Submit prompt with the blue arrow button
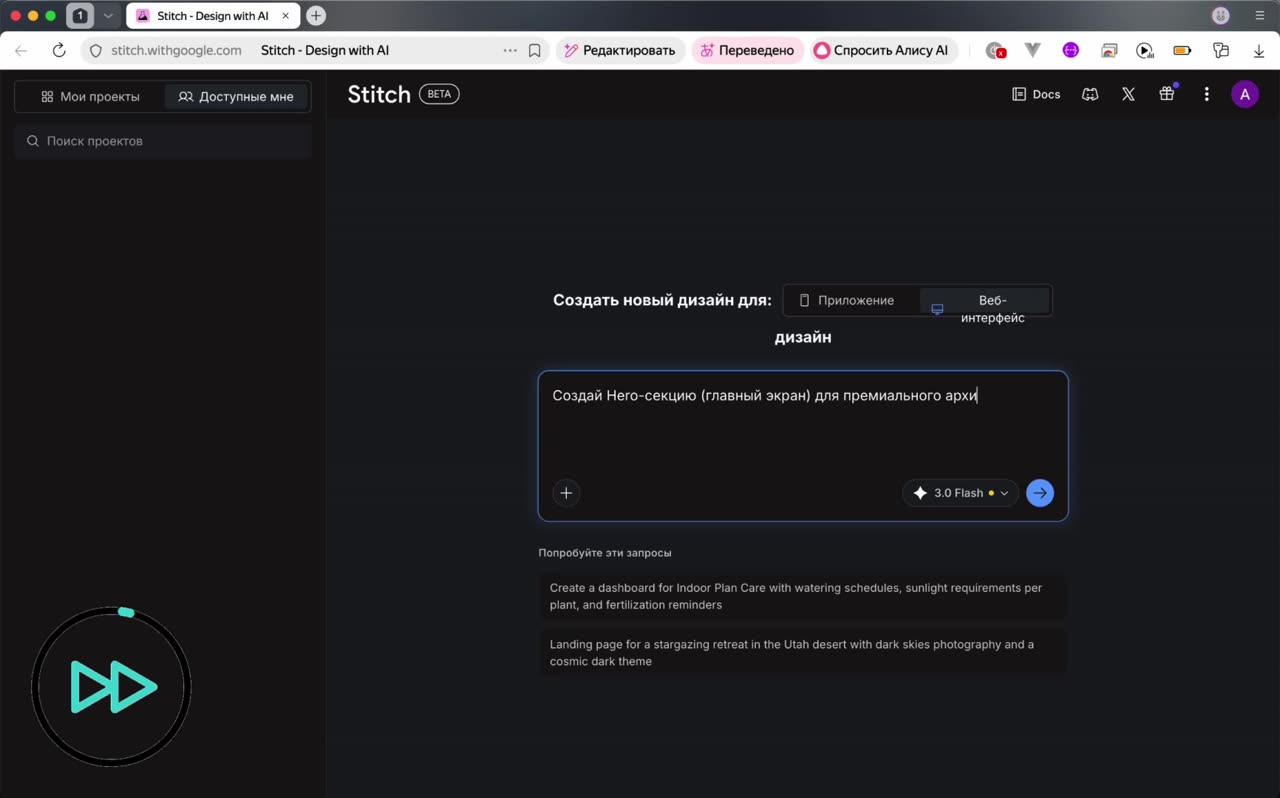Screen dimensions: 1280x798 click(x=1040, y=493)
